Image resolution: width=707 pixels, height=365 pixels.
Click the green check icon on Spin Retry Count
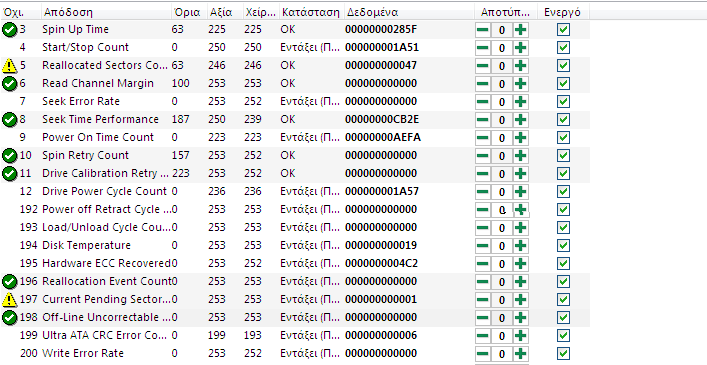point(9,156)
